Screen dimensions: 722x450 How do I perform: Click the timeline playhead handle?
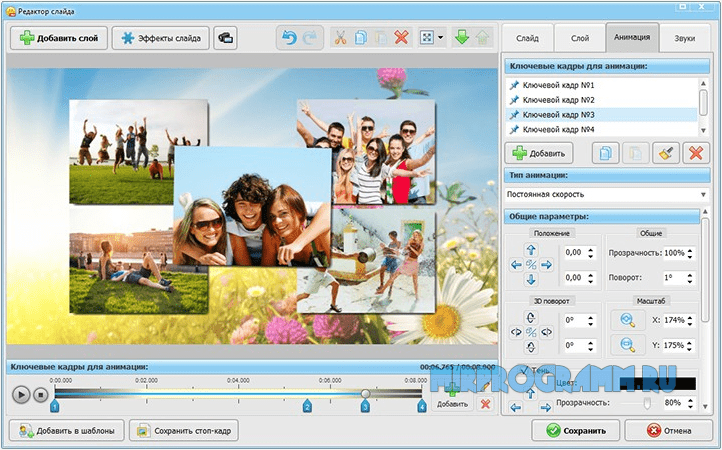point(365,393)
